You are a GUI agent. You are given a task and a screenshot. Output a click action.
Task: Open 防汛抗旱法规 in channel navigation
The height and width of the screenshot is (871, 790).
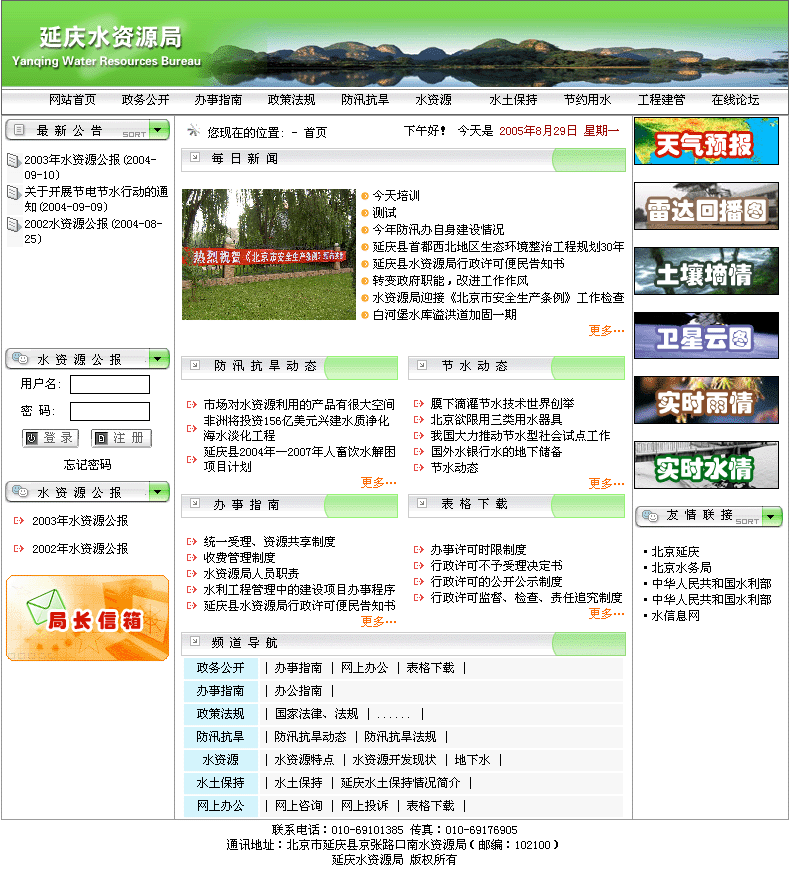pyautogui.click(x=400, y=737)
